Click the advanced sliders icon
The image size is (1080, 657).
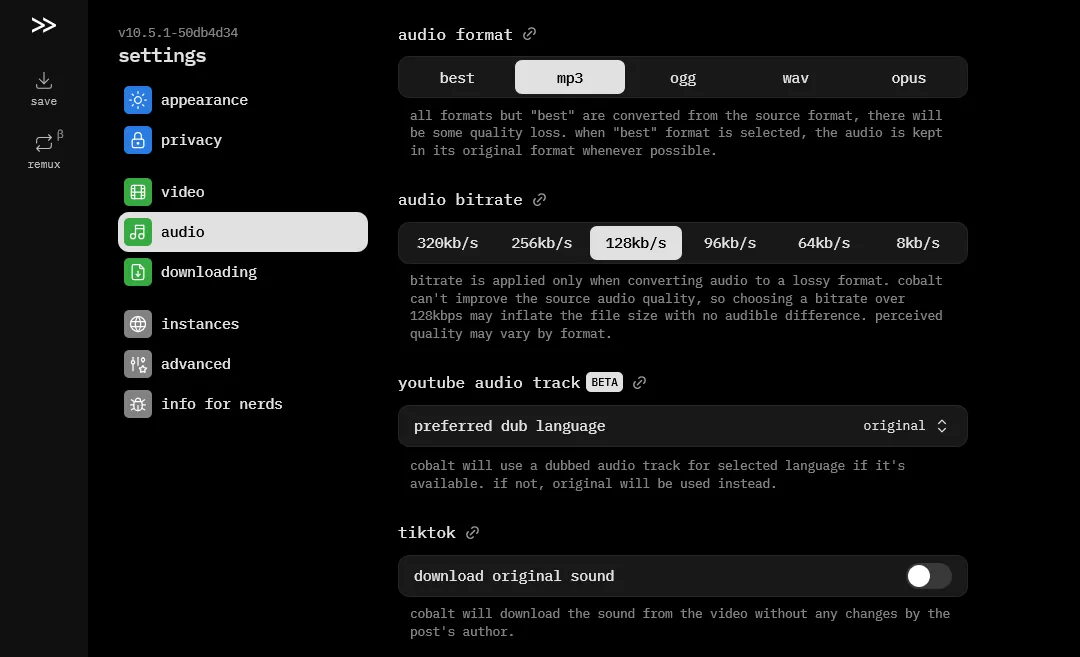pyautogui.click(x=138, y=364)
